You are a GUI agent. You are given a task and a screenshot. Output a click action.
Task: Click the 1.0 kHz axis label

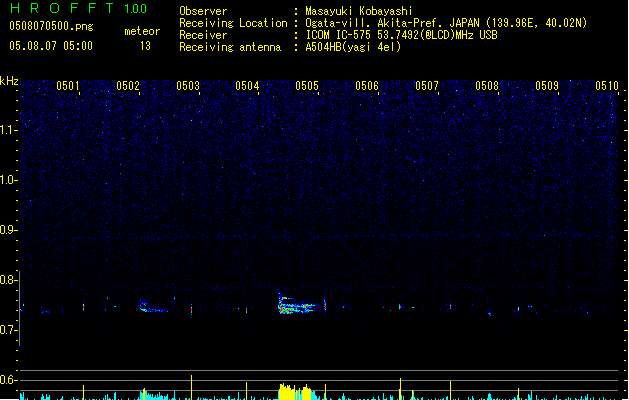pos(9,180)
